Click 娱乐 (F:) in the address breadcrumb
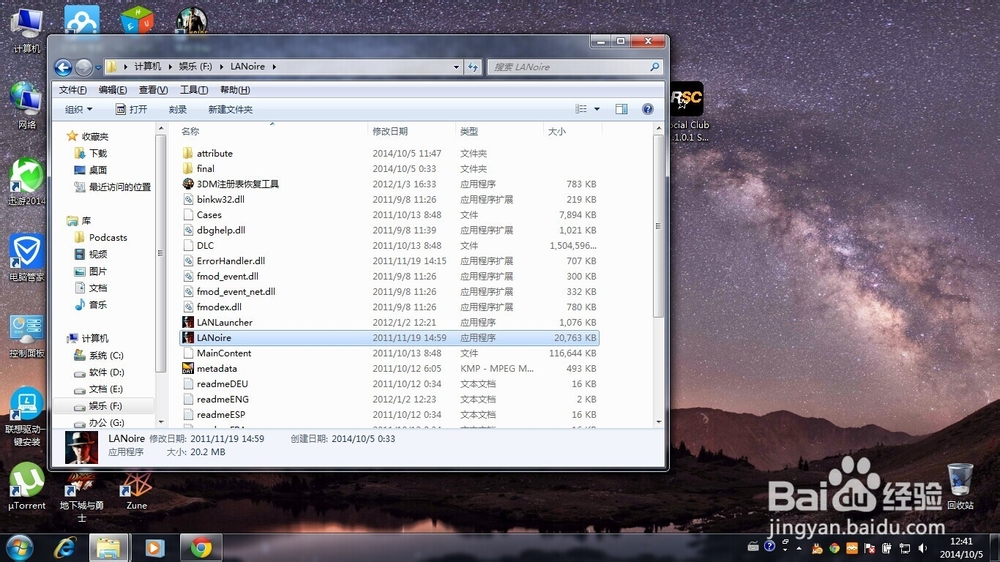 click(x=195, y=66)
